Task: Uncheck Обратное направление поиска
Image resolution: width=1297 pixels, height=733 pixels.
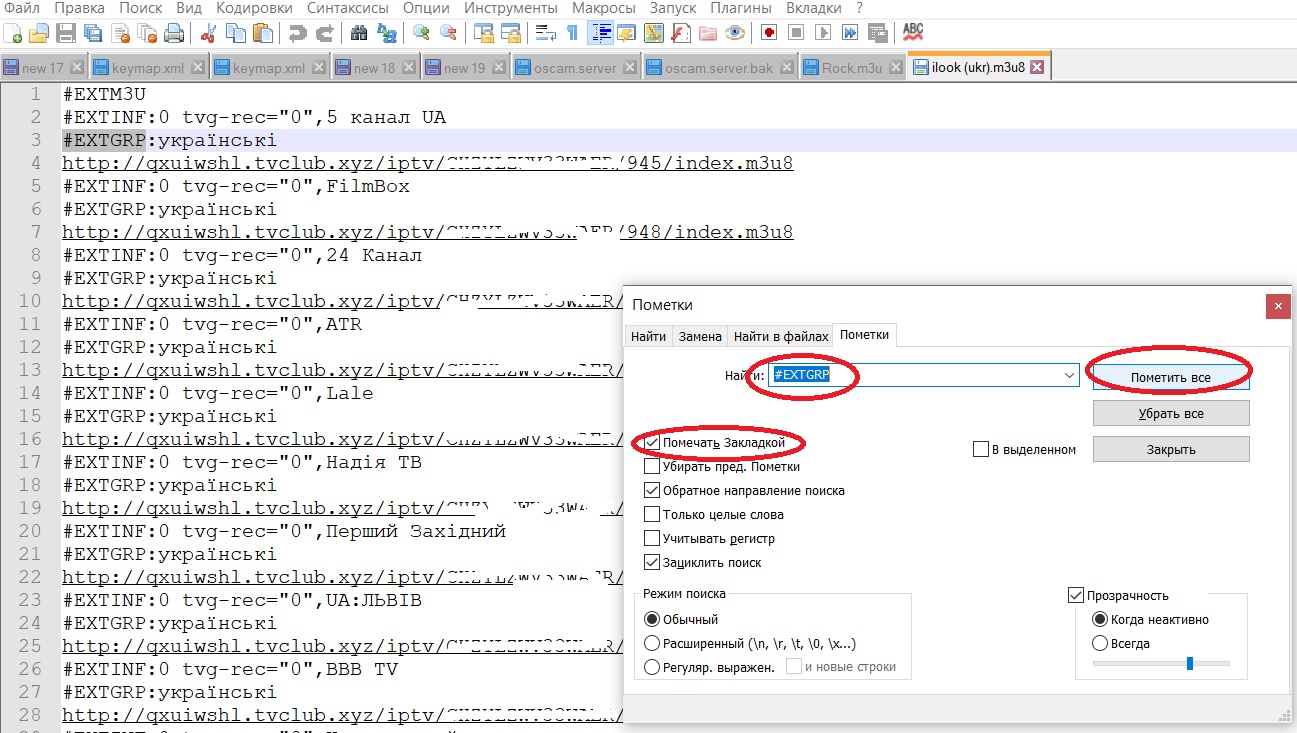Action: pyautogui.click(x=653, y=490)
